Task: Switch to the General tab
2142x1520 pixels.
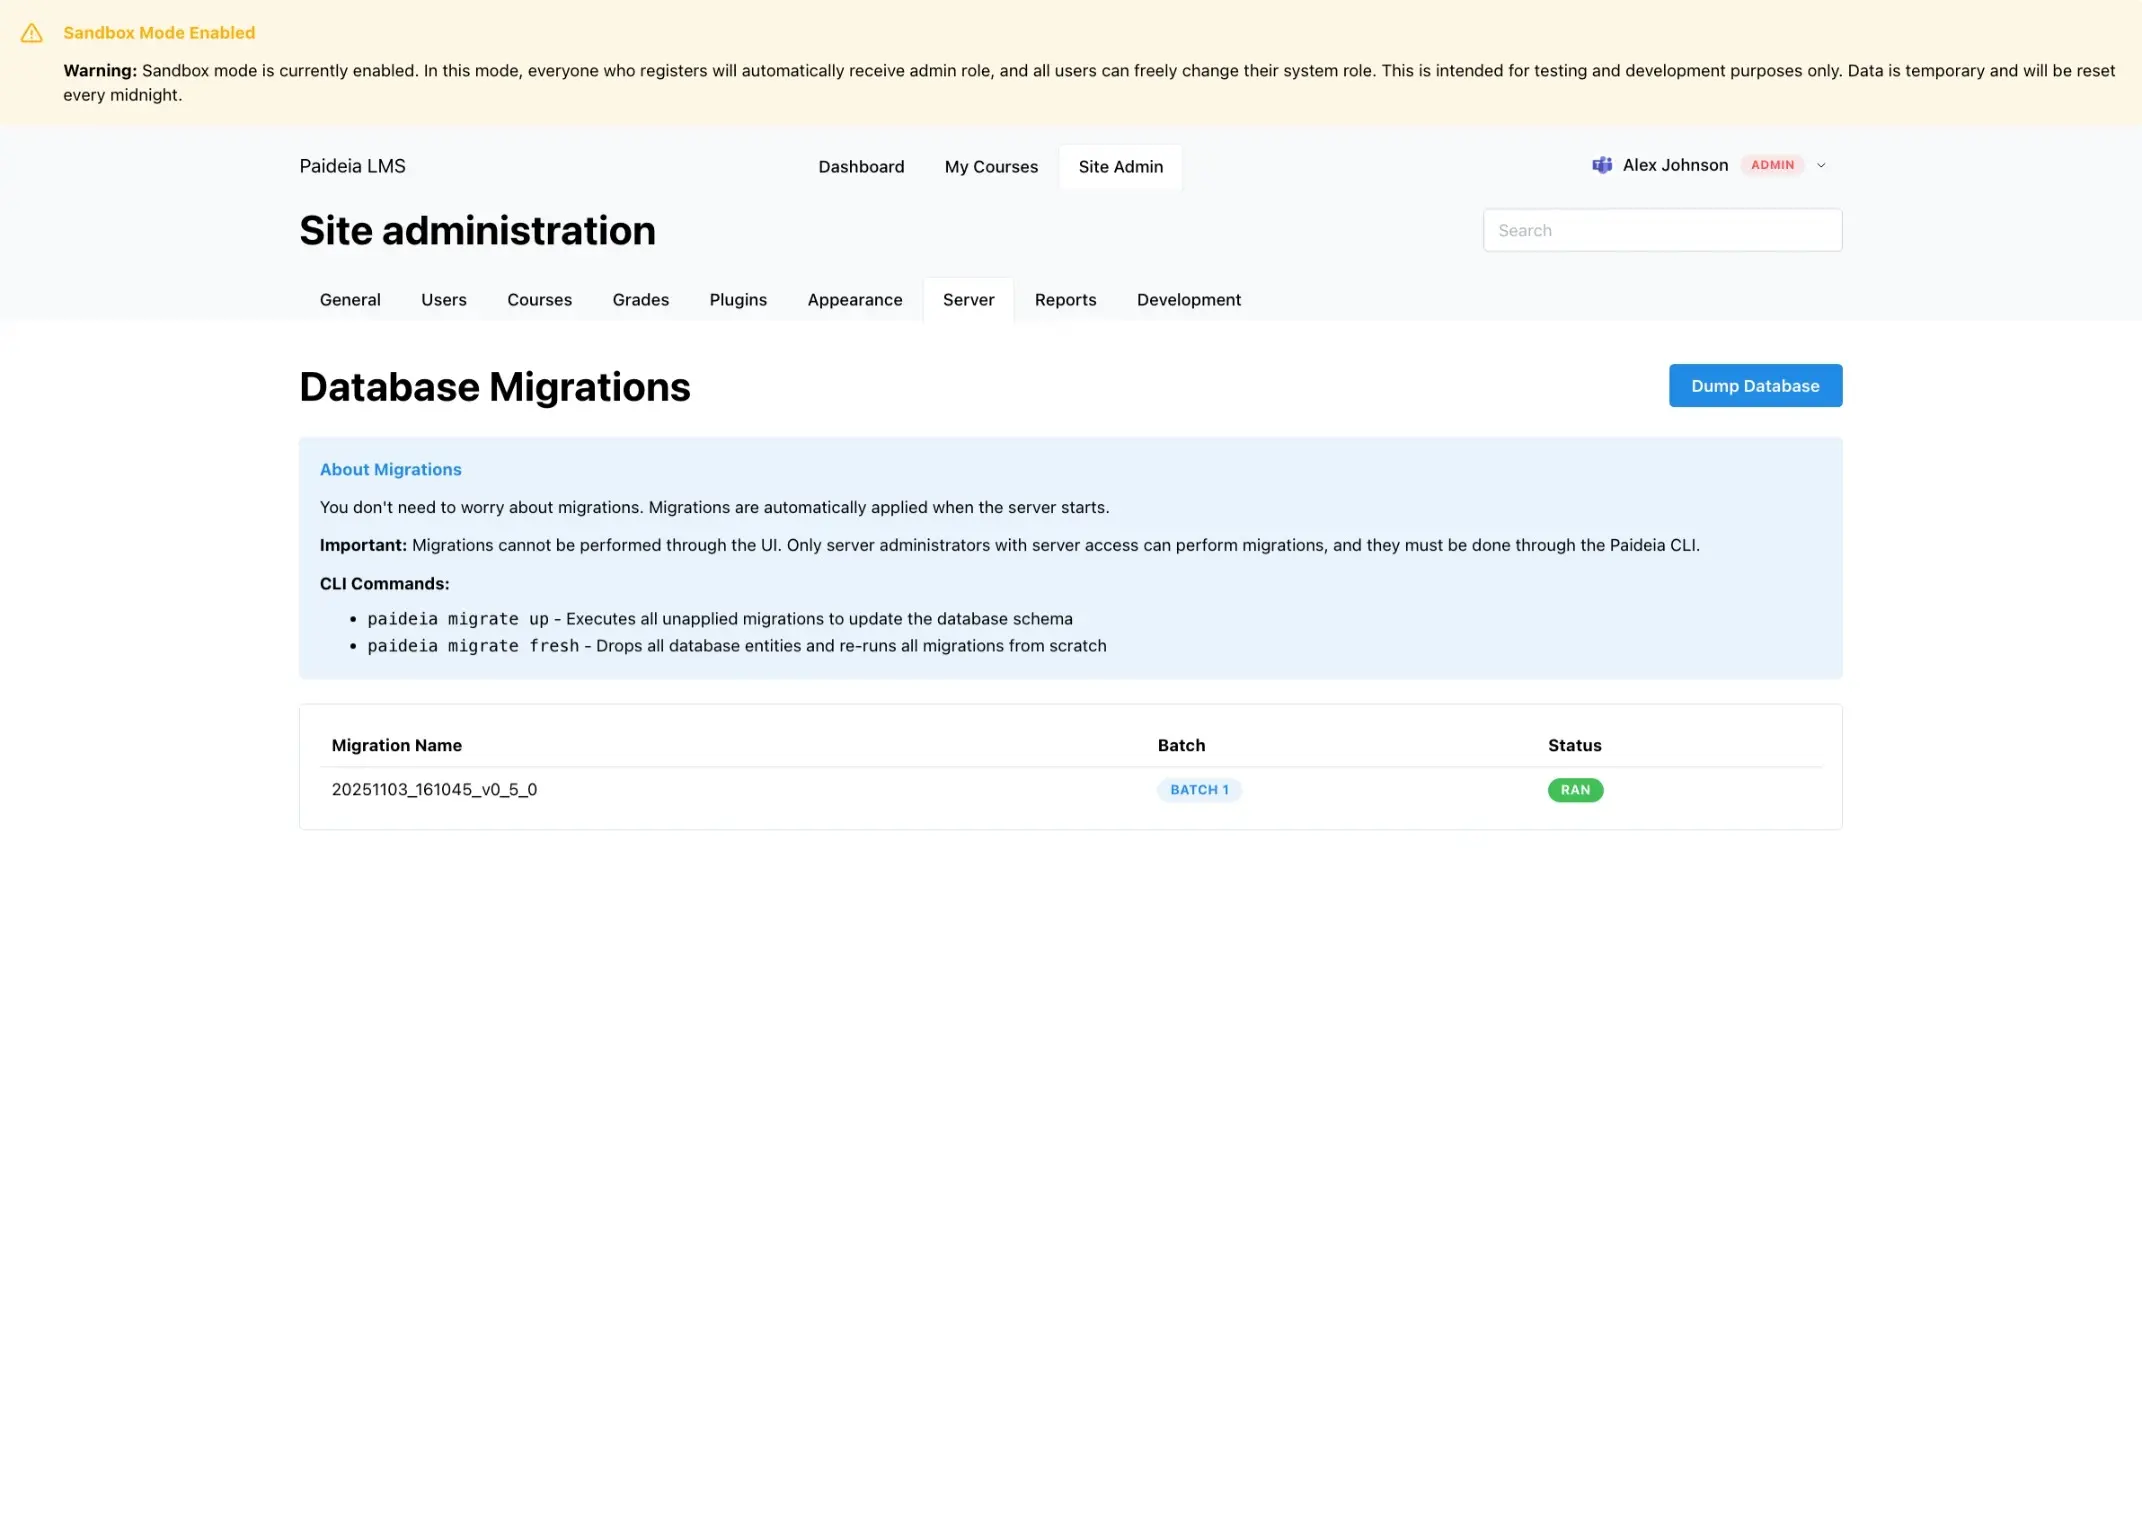Action: click(350, 300)
